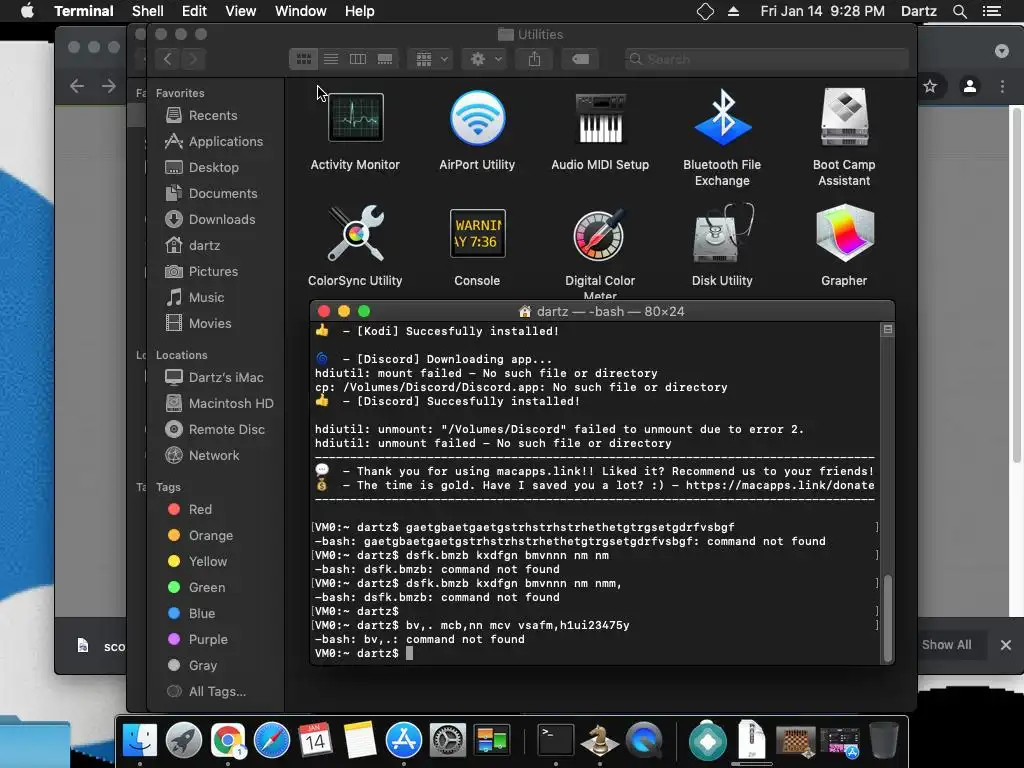
Task: Open the ZIP file in the Dock
Action: [x=752, y=739]
